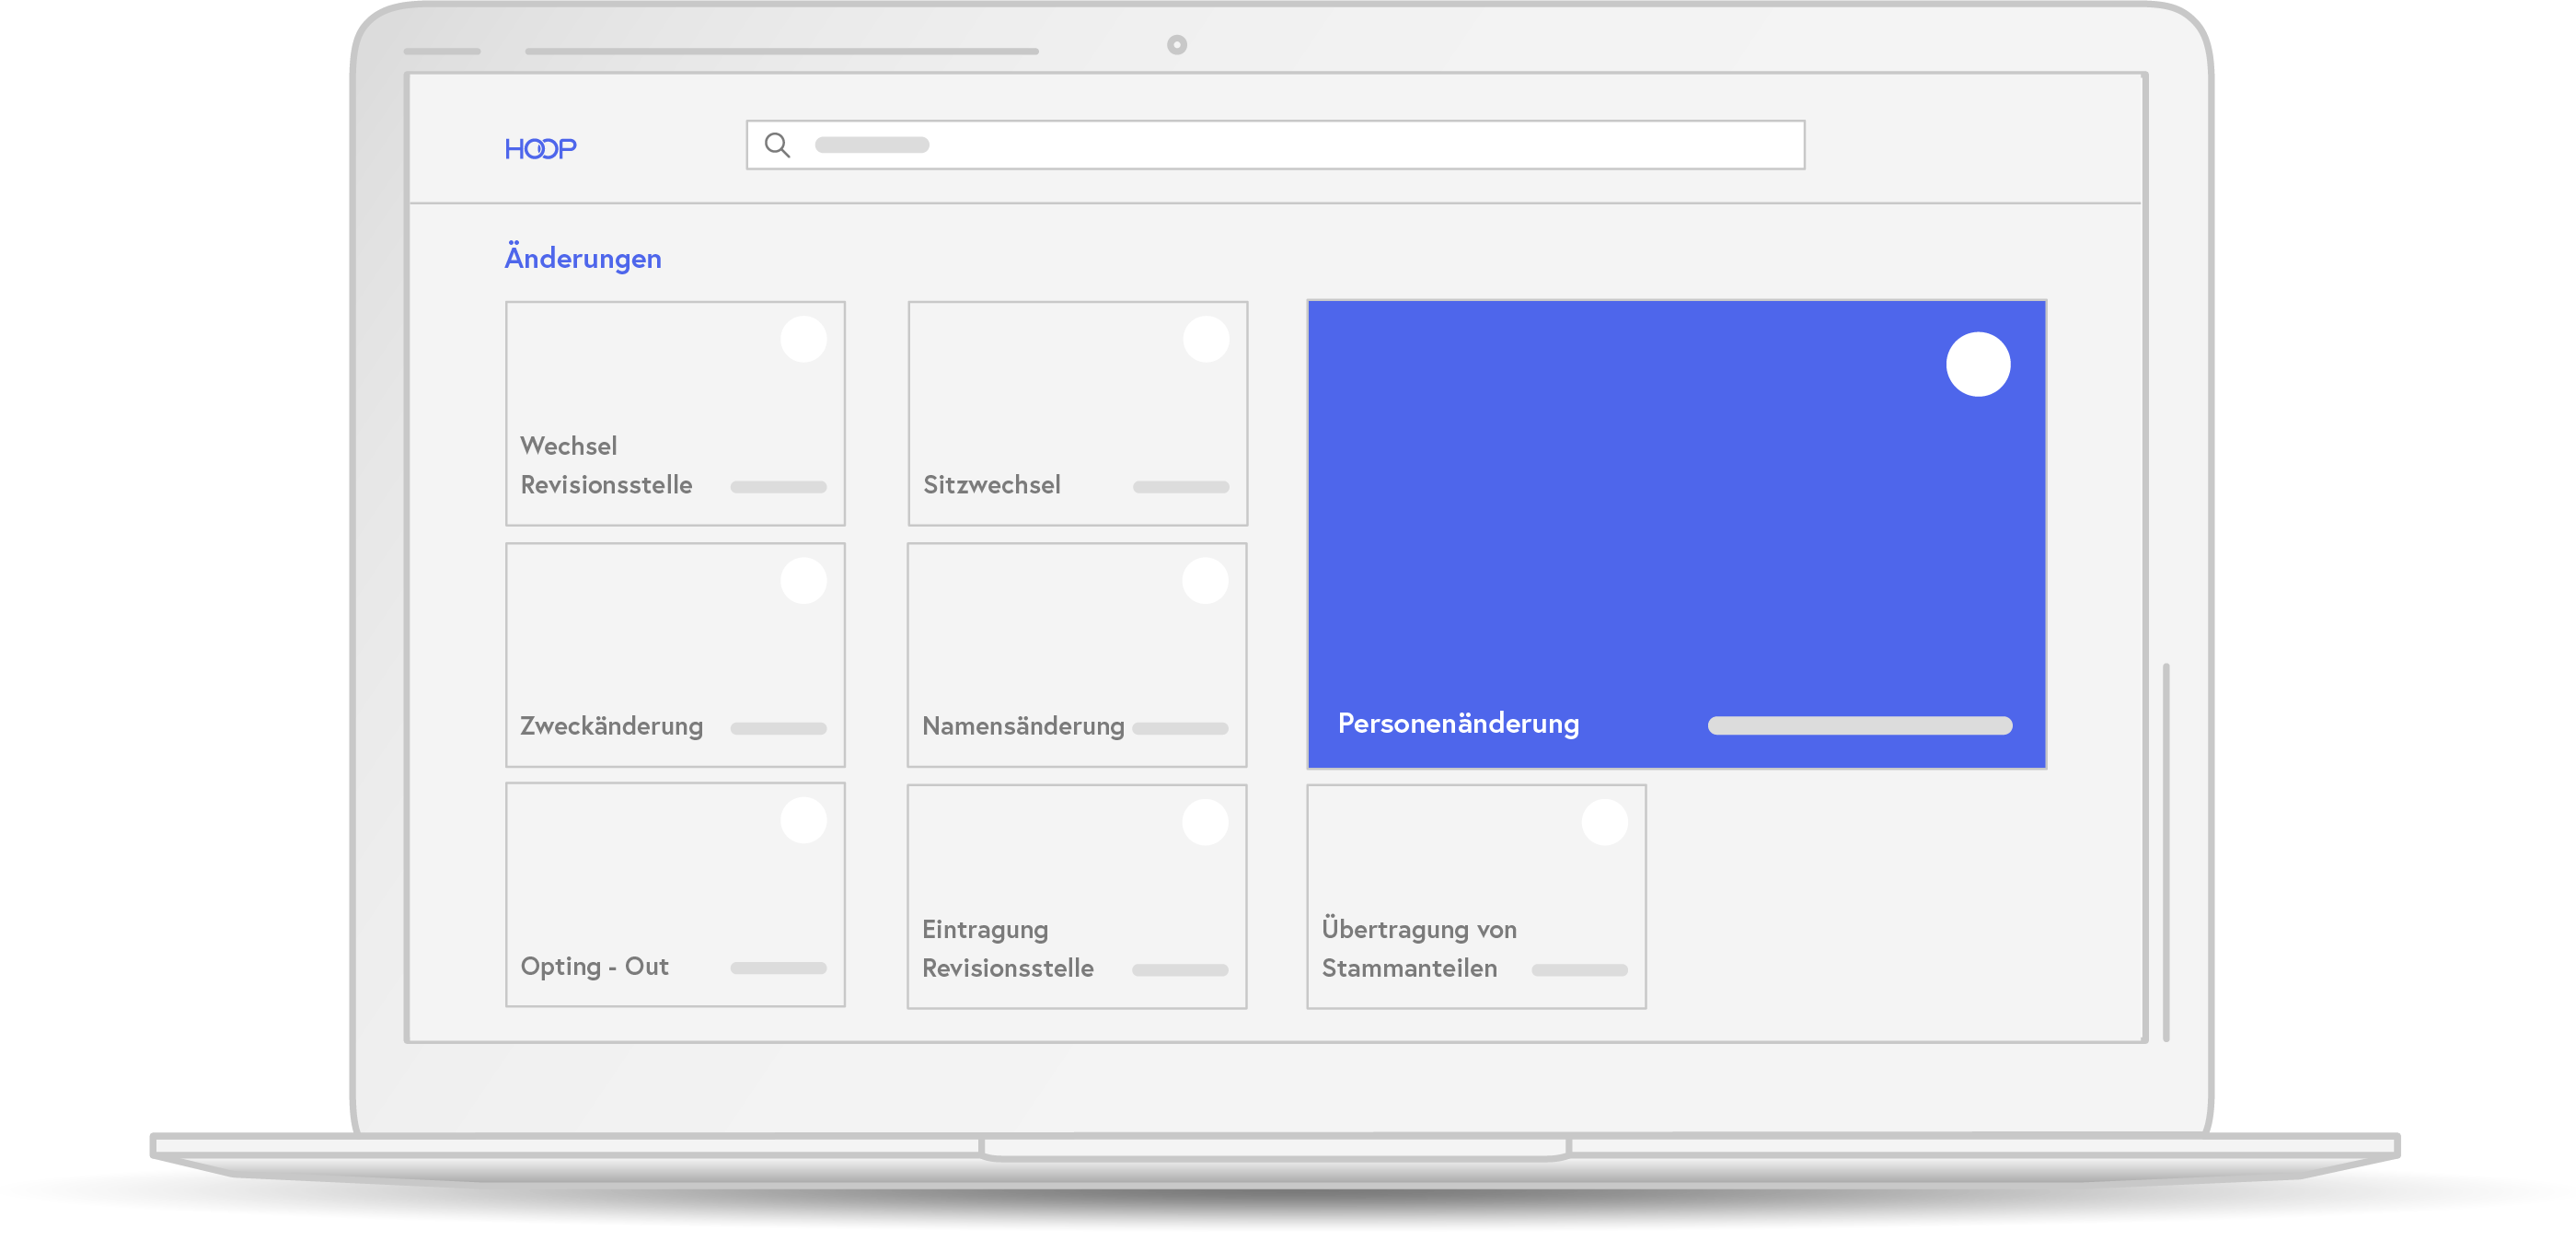
Task: Focus the search input field
Action: pos(1275,145)
